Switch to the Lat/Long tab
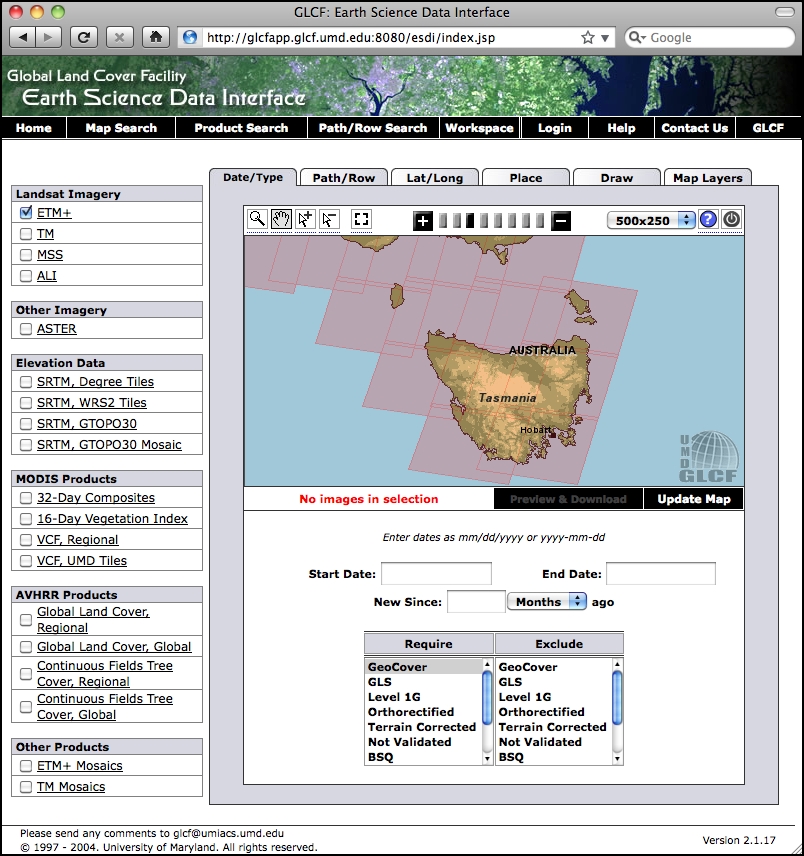Image resolution: width=804 pixels, height=856 pixels. pyautogui.click(x=434, y=177)
